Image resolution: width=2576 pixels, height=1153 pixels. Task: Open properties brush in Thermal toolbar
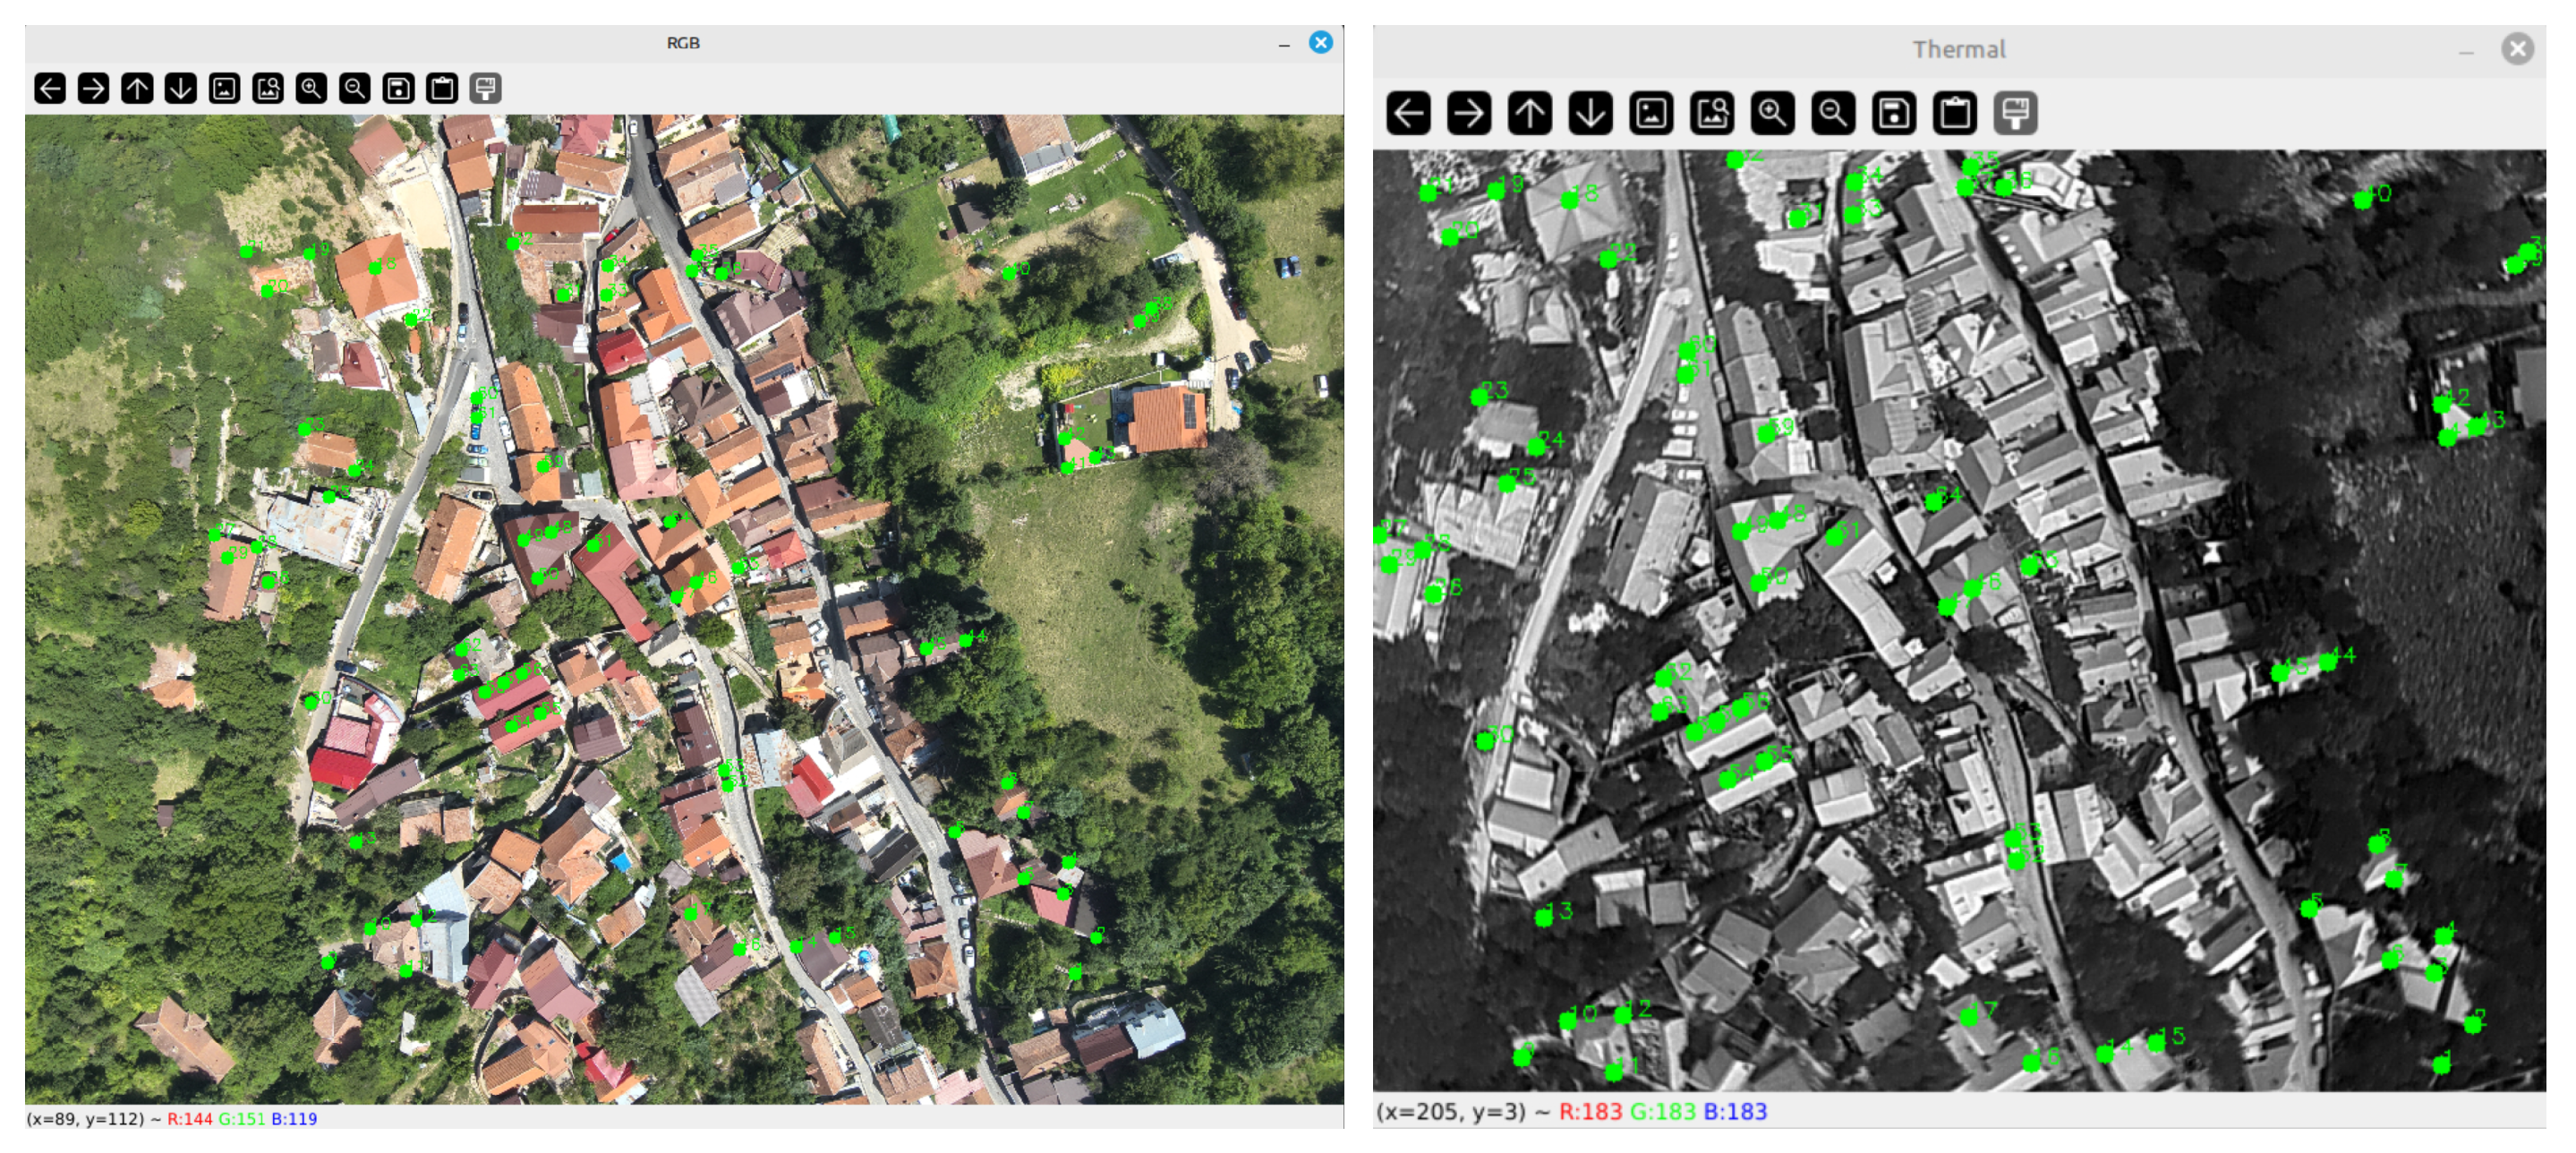point(2016,113)
